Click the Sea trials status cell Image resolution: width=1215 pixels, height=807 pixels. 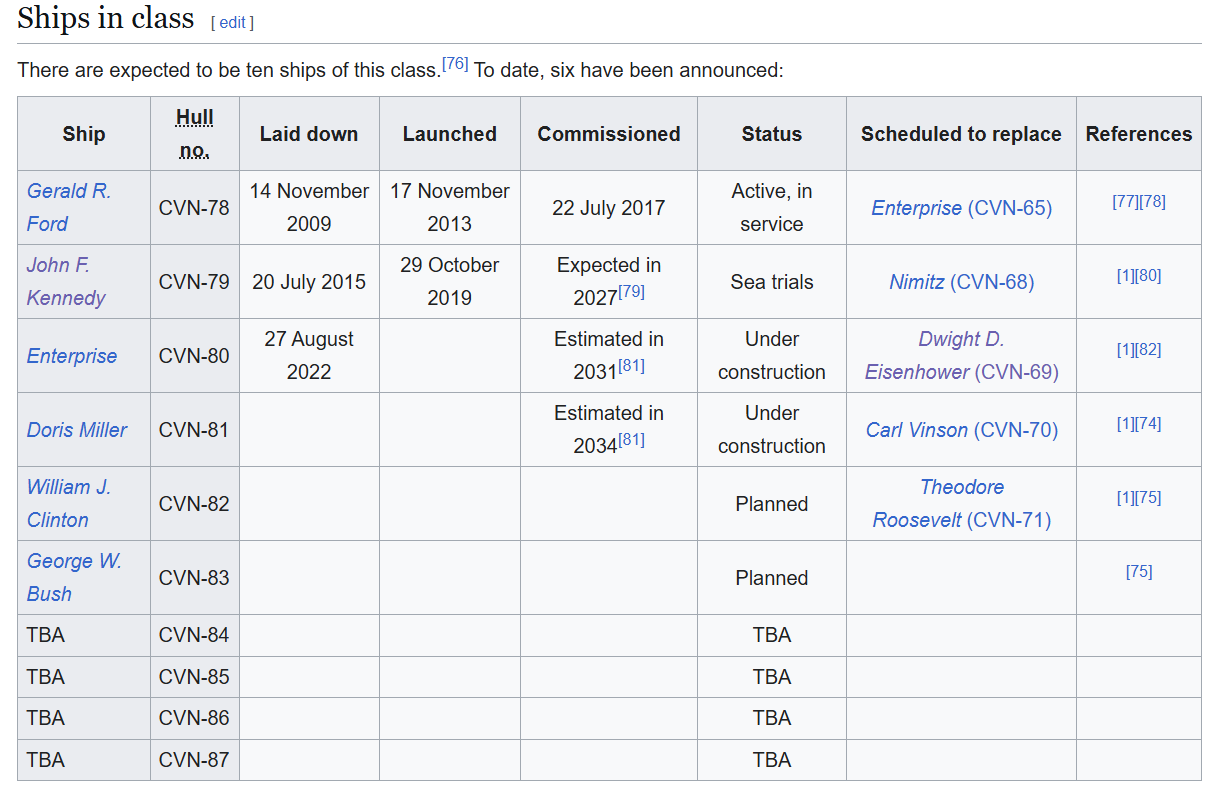click(772, 282)
